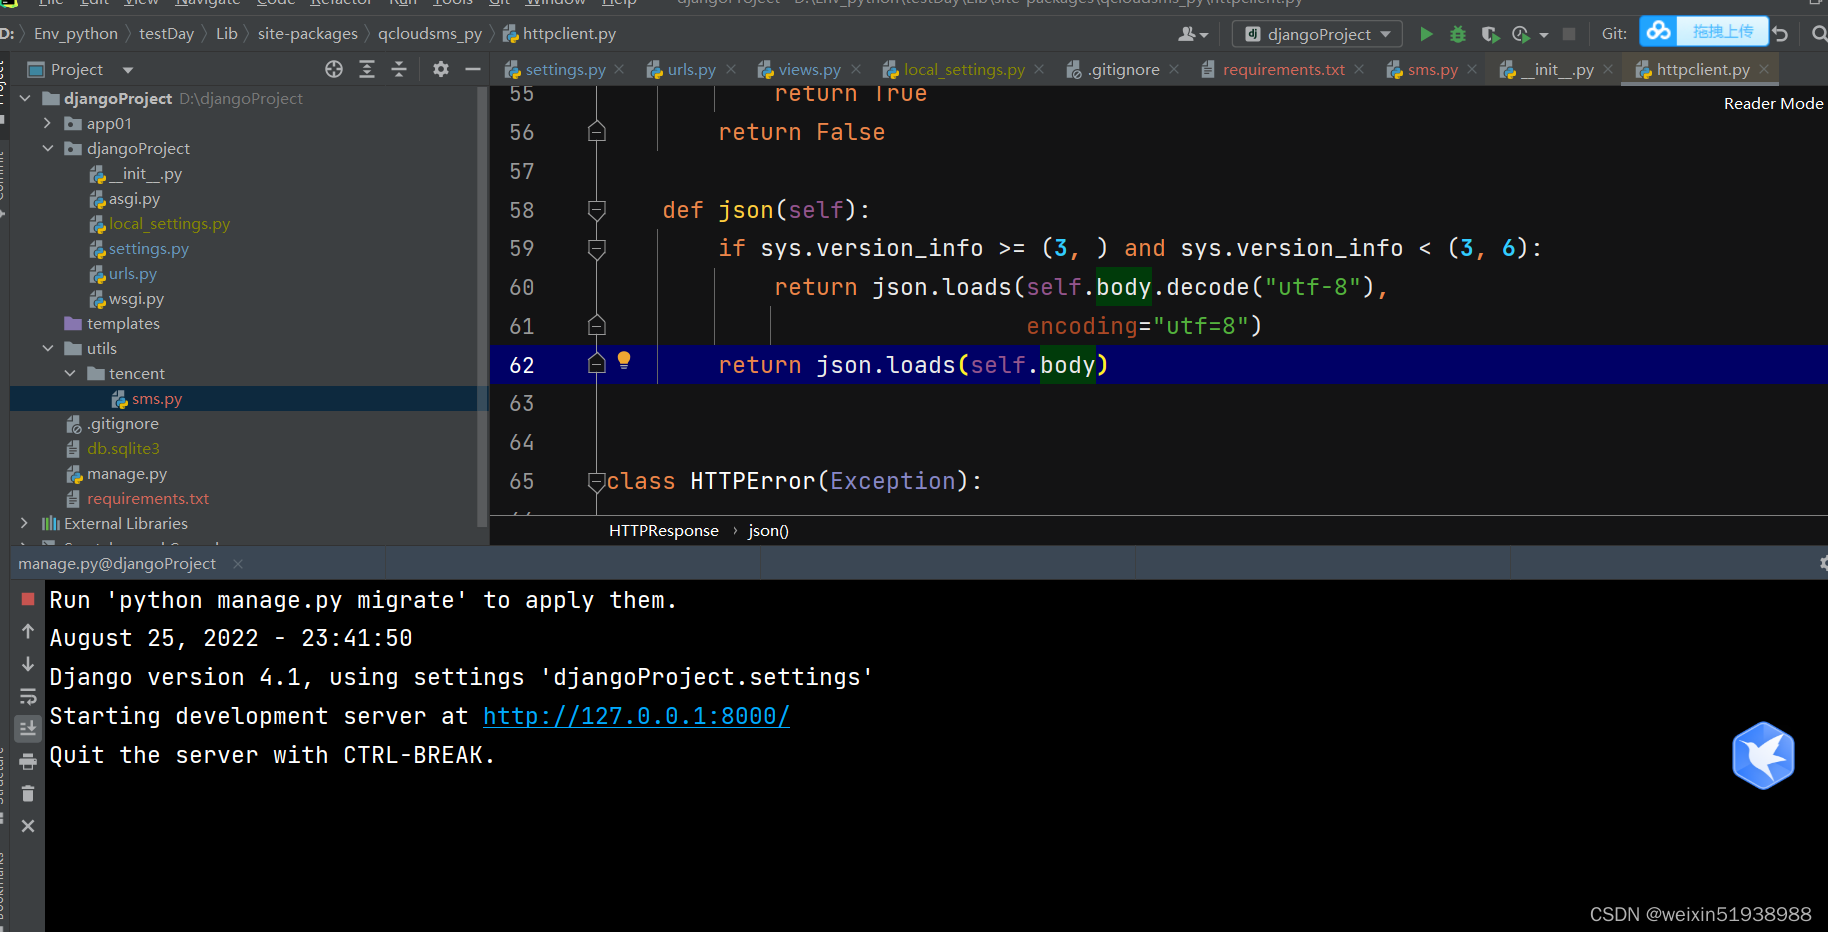Image resolution: width=1828 pixels, height=932 pixels.
Task: Open Search Everywhere with the magnifier icon
Action: 1819,33
